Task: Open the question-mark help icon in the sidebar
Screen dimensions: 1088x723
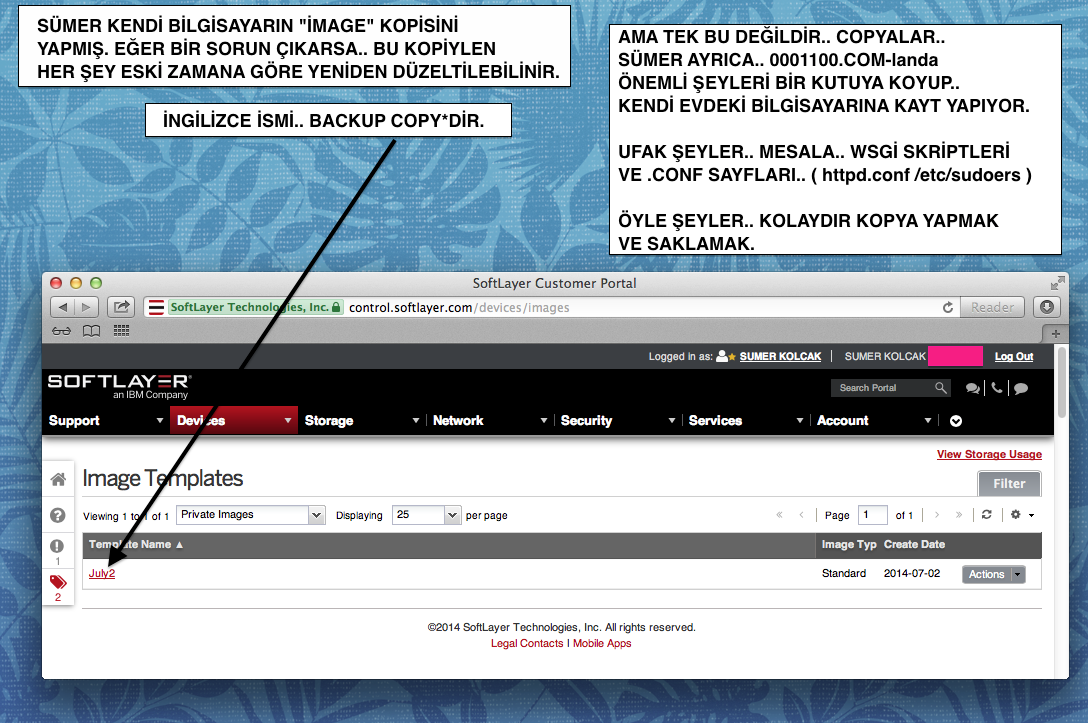Action: (58, 516)
